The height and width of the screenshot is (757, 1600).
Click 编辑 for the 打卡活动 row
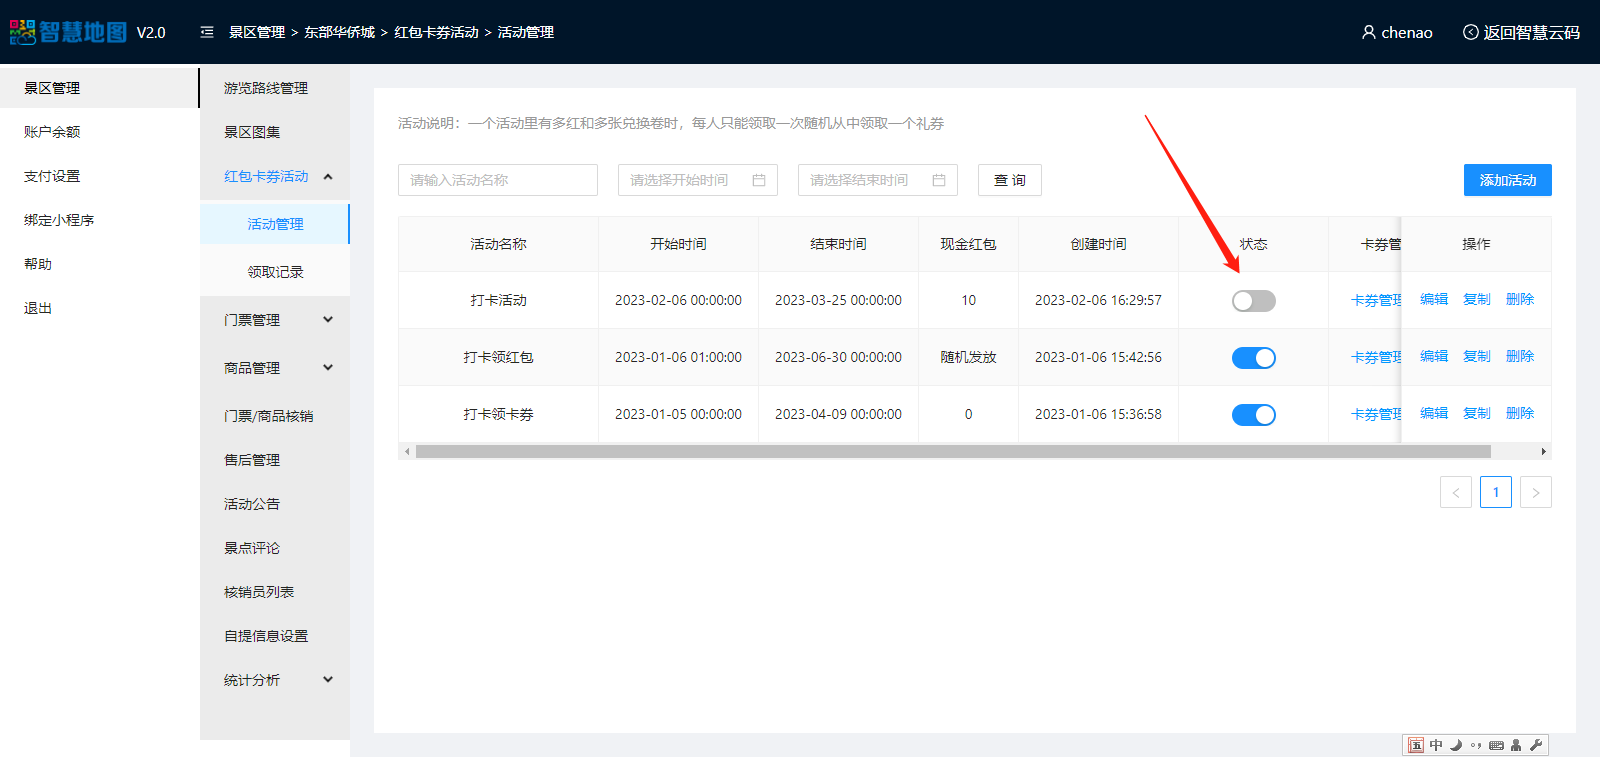1433,299
